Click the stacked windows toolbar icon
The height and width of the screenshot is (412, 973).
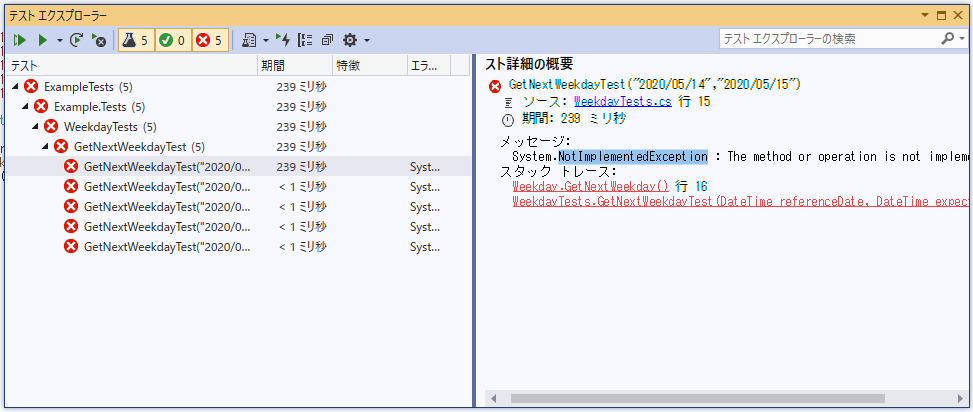coord(328,40)
